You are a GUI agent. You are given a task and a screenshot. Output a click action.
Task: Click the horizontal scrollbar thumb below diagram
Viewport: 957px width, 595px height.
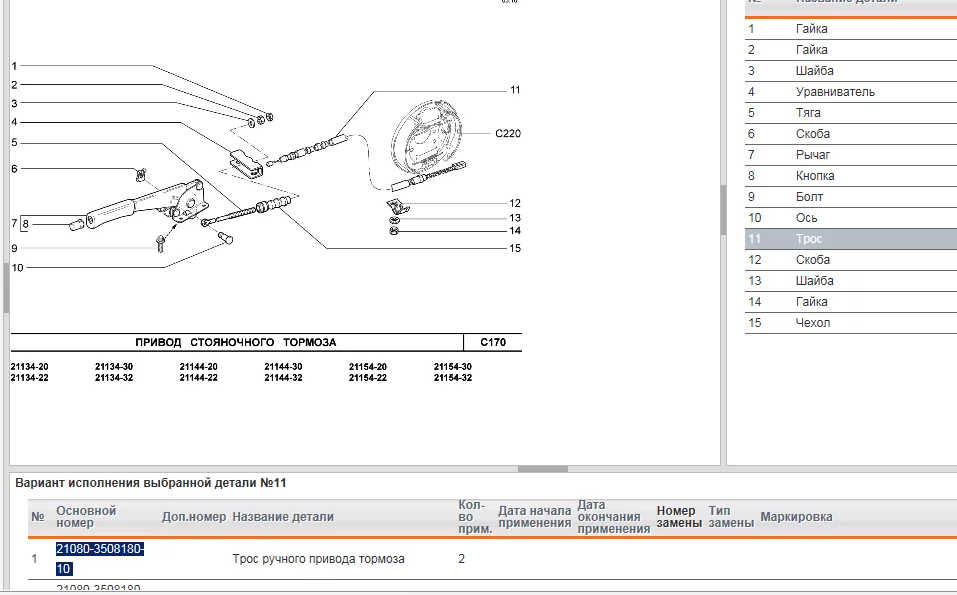click(x=543, y=469)
